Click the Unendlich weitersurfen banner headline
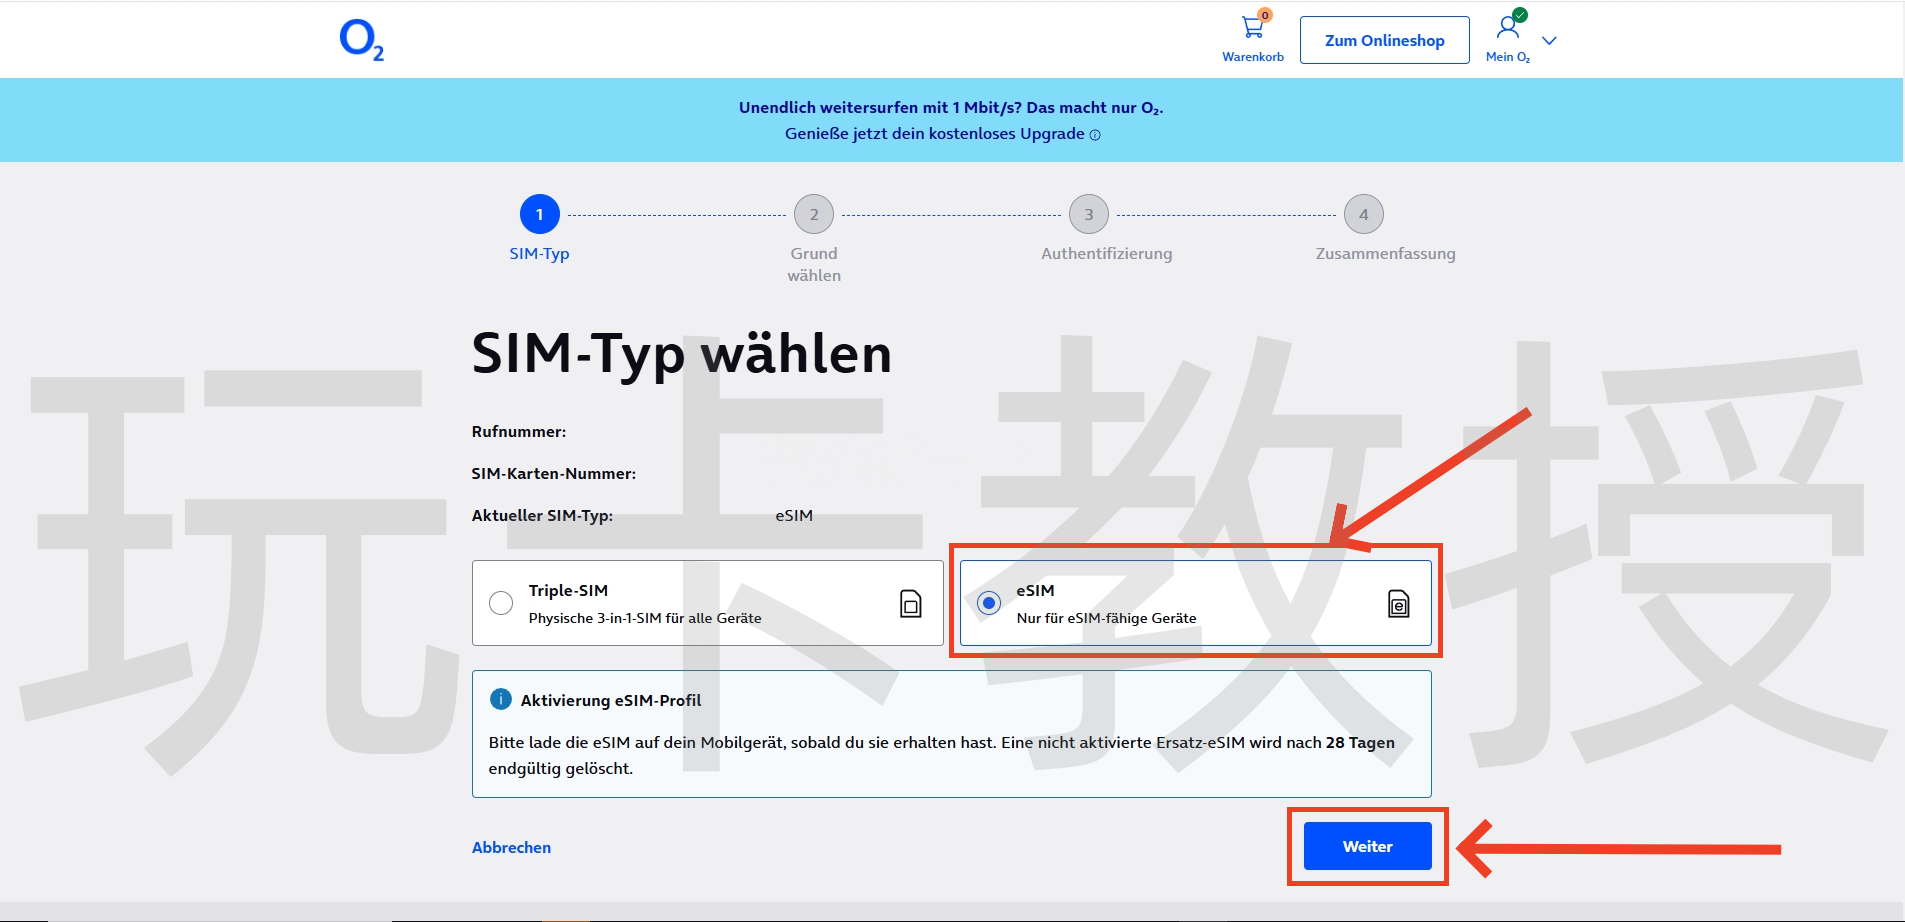The image size is (1905, 922). (x=951, y=108)
